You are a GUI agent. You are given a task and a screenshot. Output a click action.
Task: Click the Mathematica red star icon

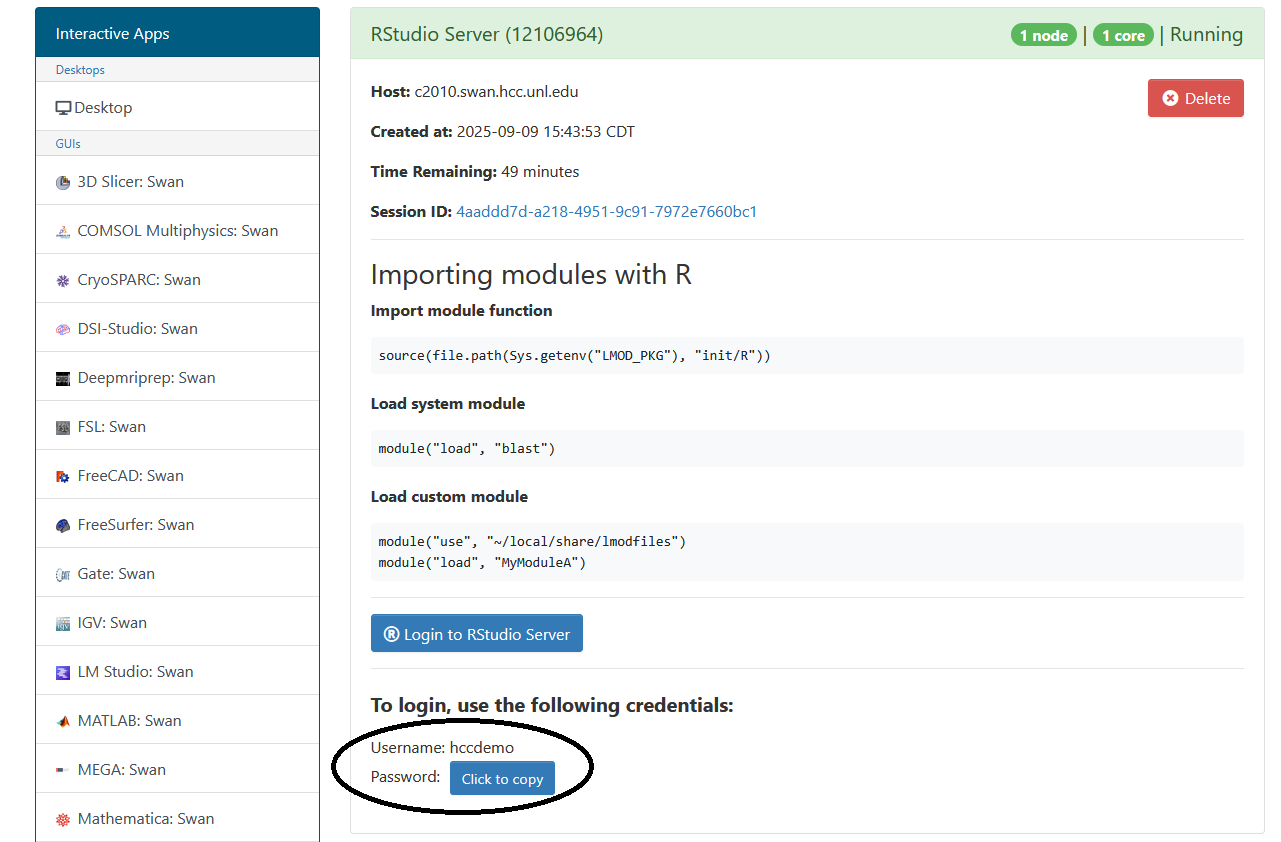[63, 819]
